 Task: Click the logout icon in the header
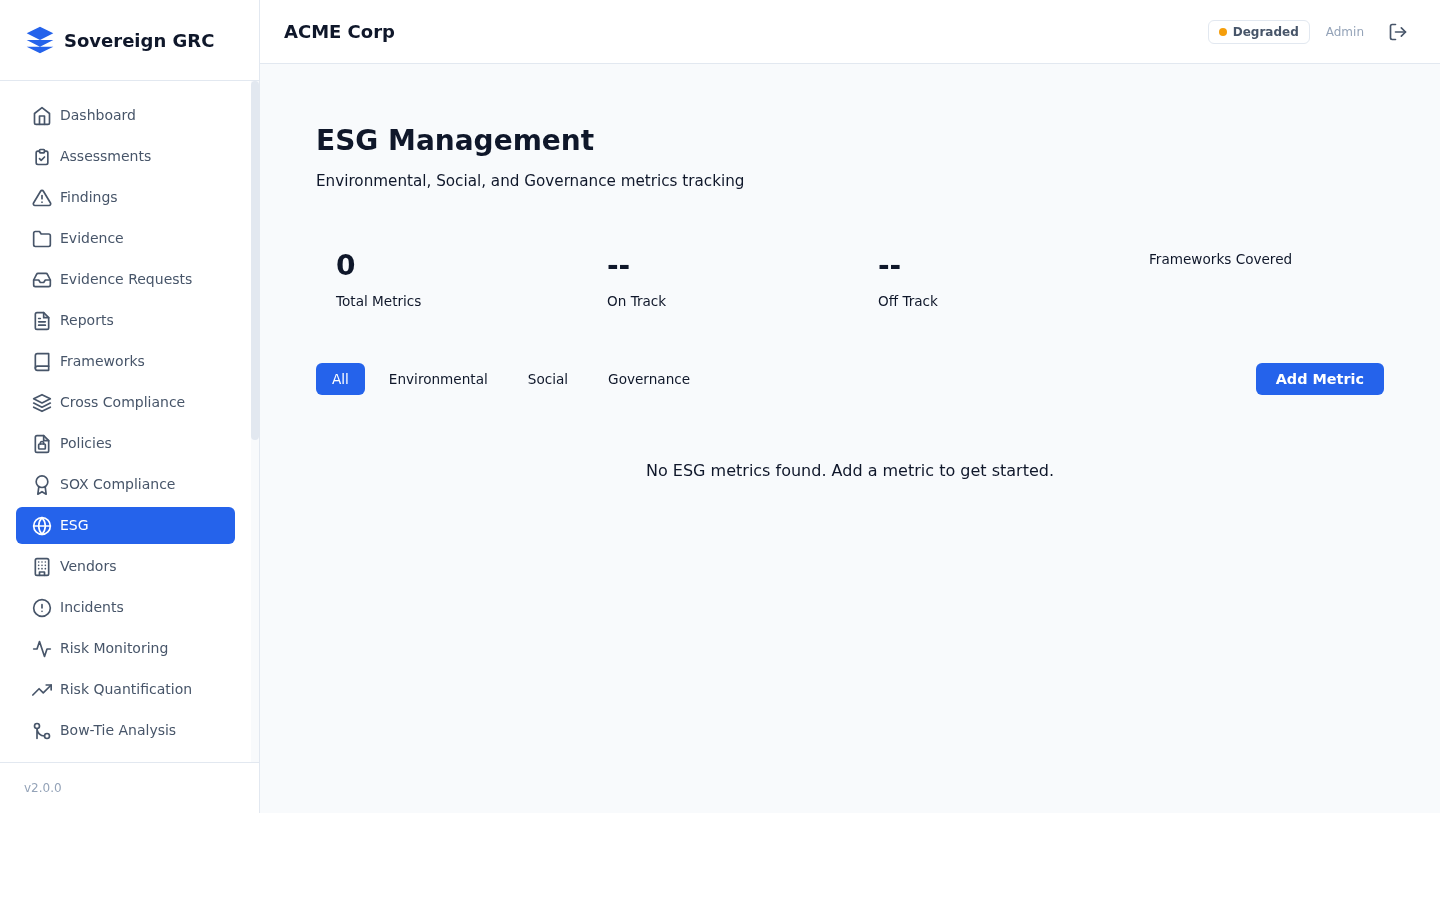point(1398,31)
